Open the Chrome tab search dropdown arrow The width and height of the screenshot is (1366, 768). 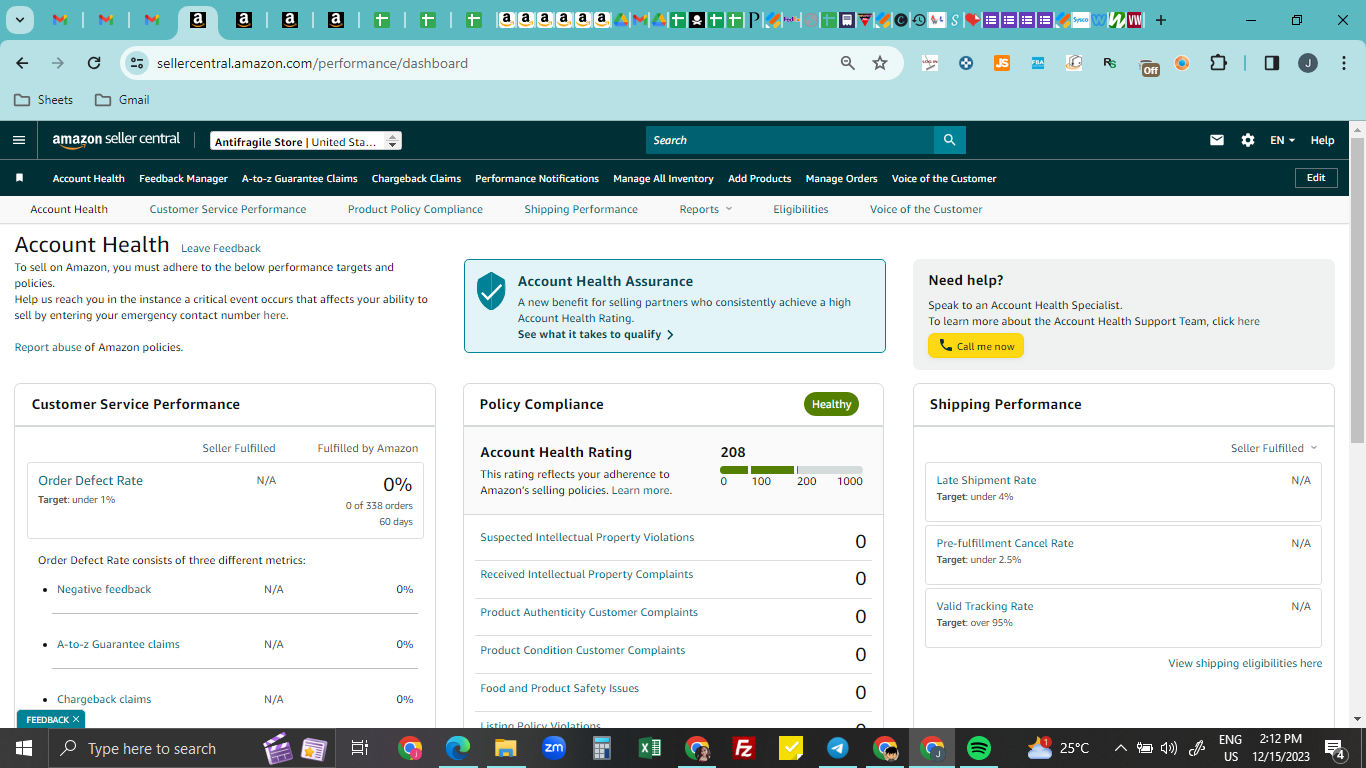(x=20, y=20)
